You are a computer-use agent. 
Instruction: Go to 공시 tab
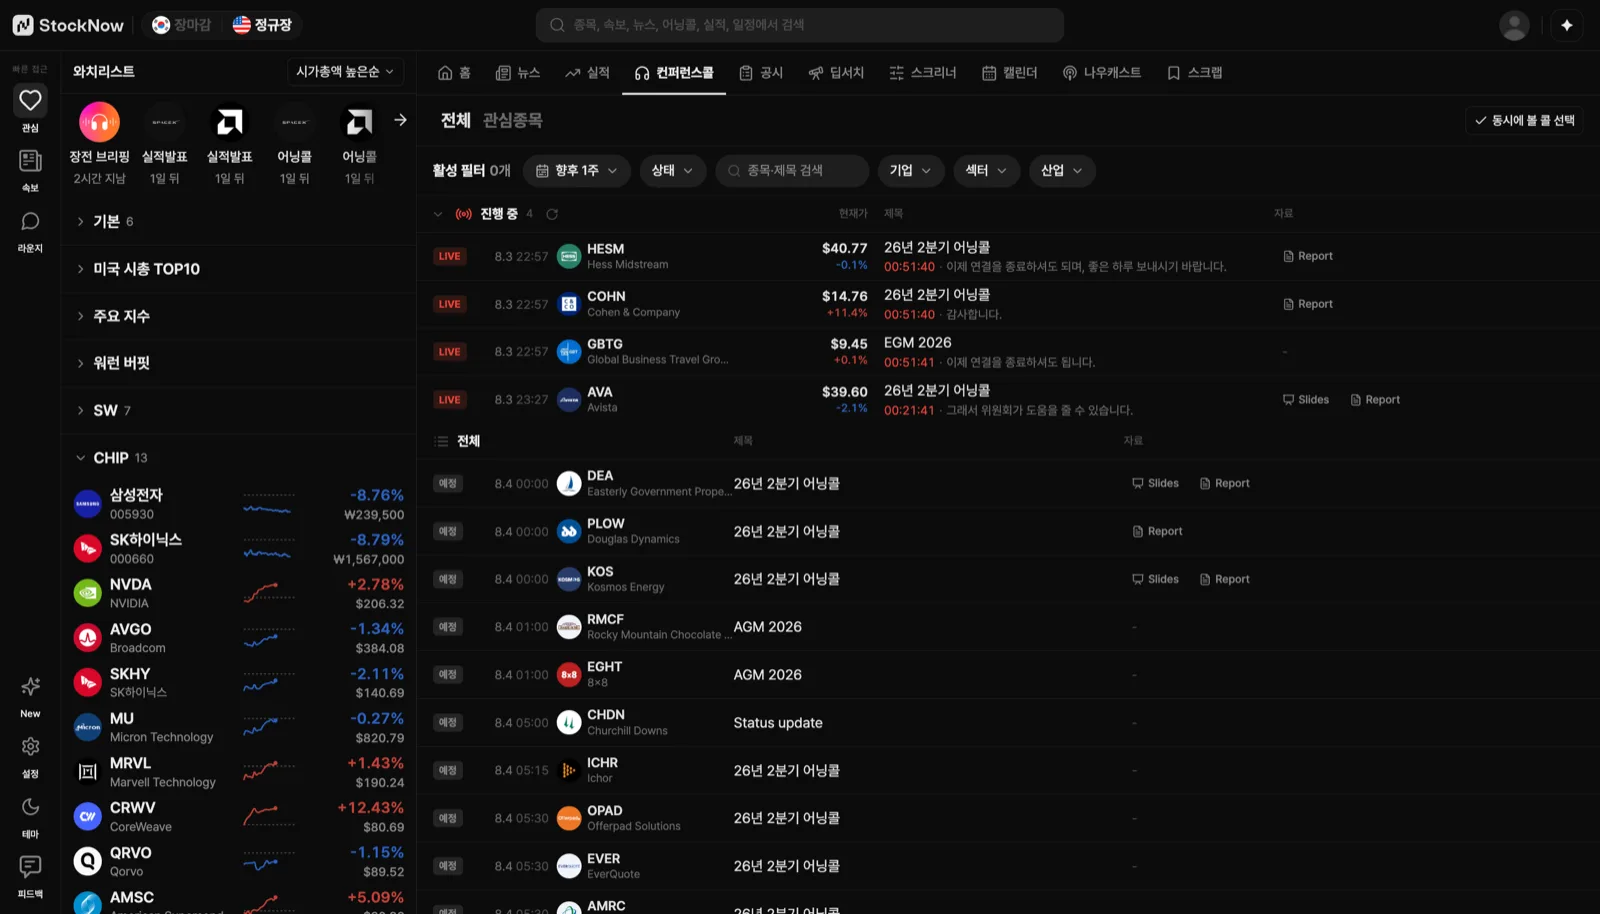click(x=761, y=73)
